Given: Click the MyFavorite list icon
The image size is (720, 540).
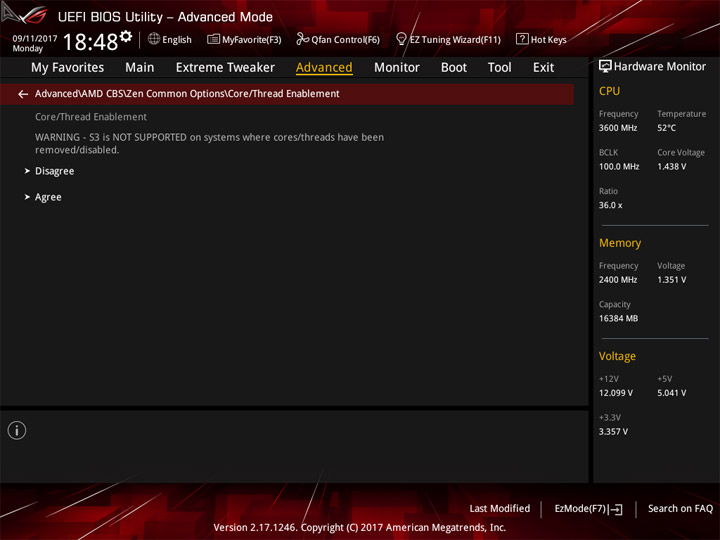Looking at the screenshot, I should tap(213, 39).
